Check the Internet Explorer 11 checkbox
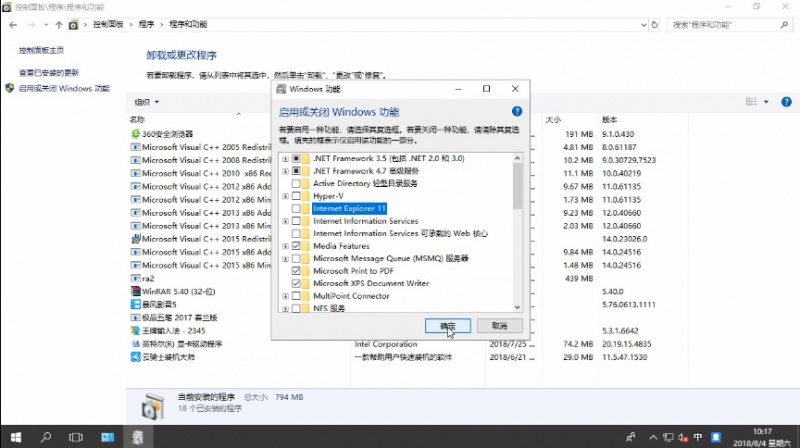800x448 pixels. (296, 208)
